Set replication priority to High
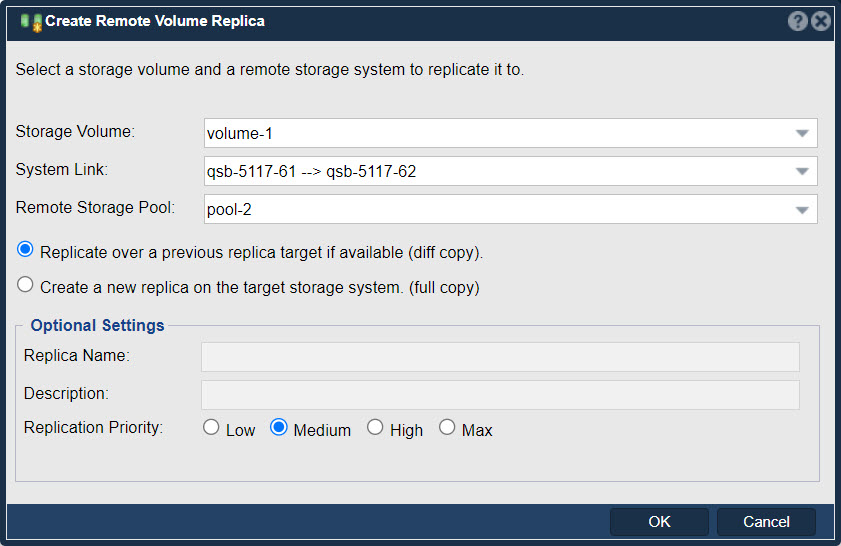The height and width of the screenshot is (546, 841). point(375,427)
